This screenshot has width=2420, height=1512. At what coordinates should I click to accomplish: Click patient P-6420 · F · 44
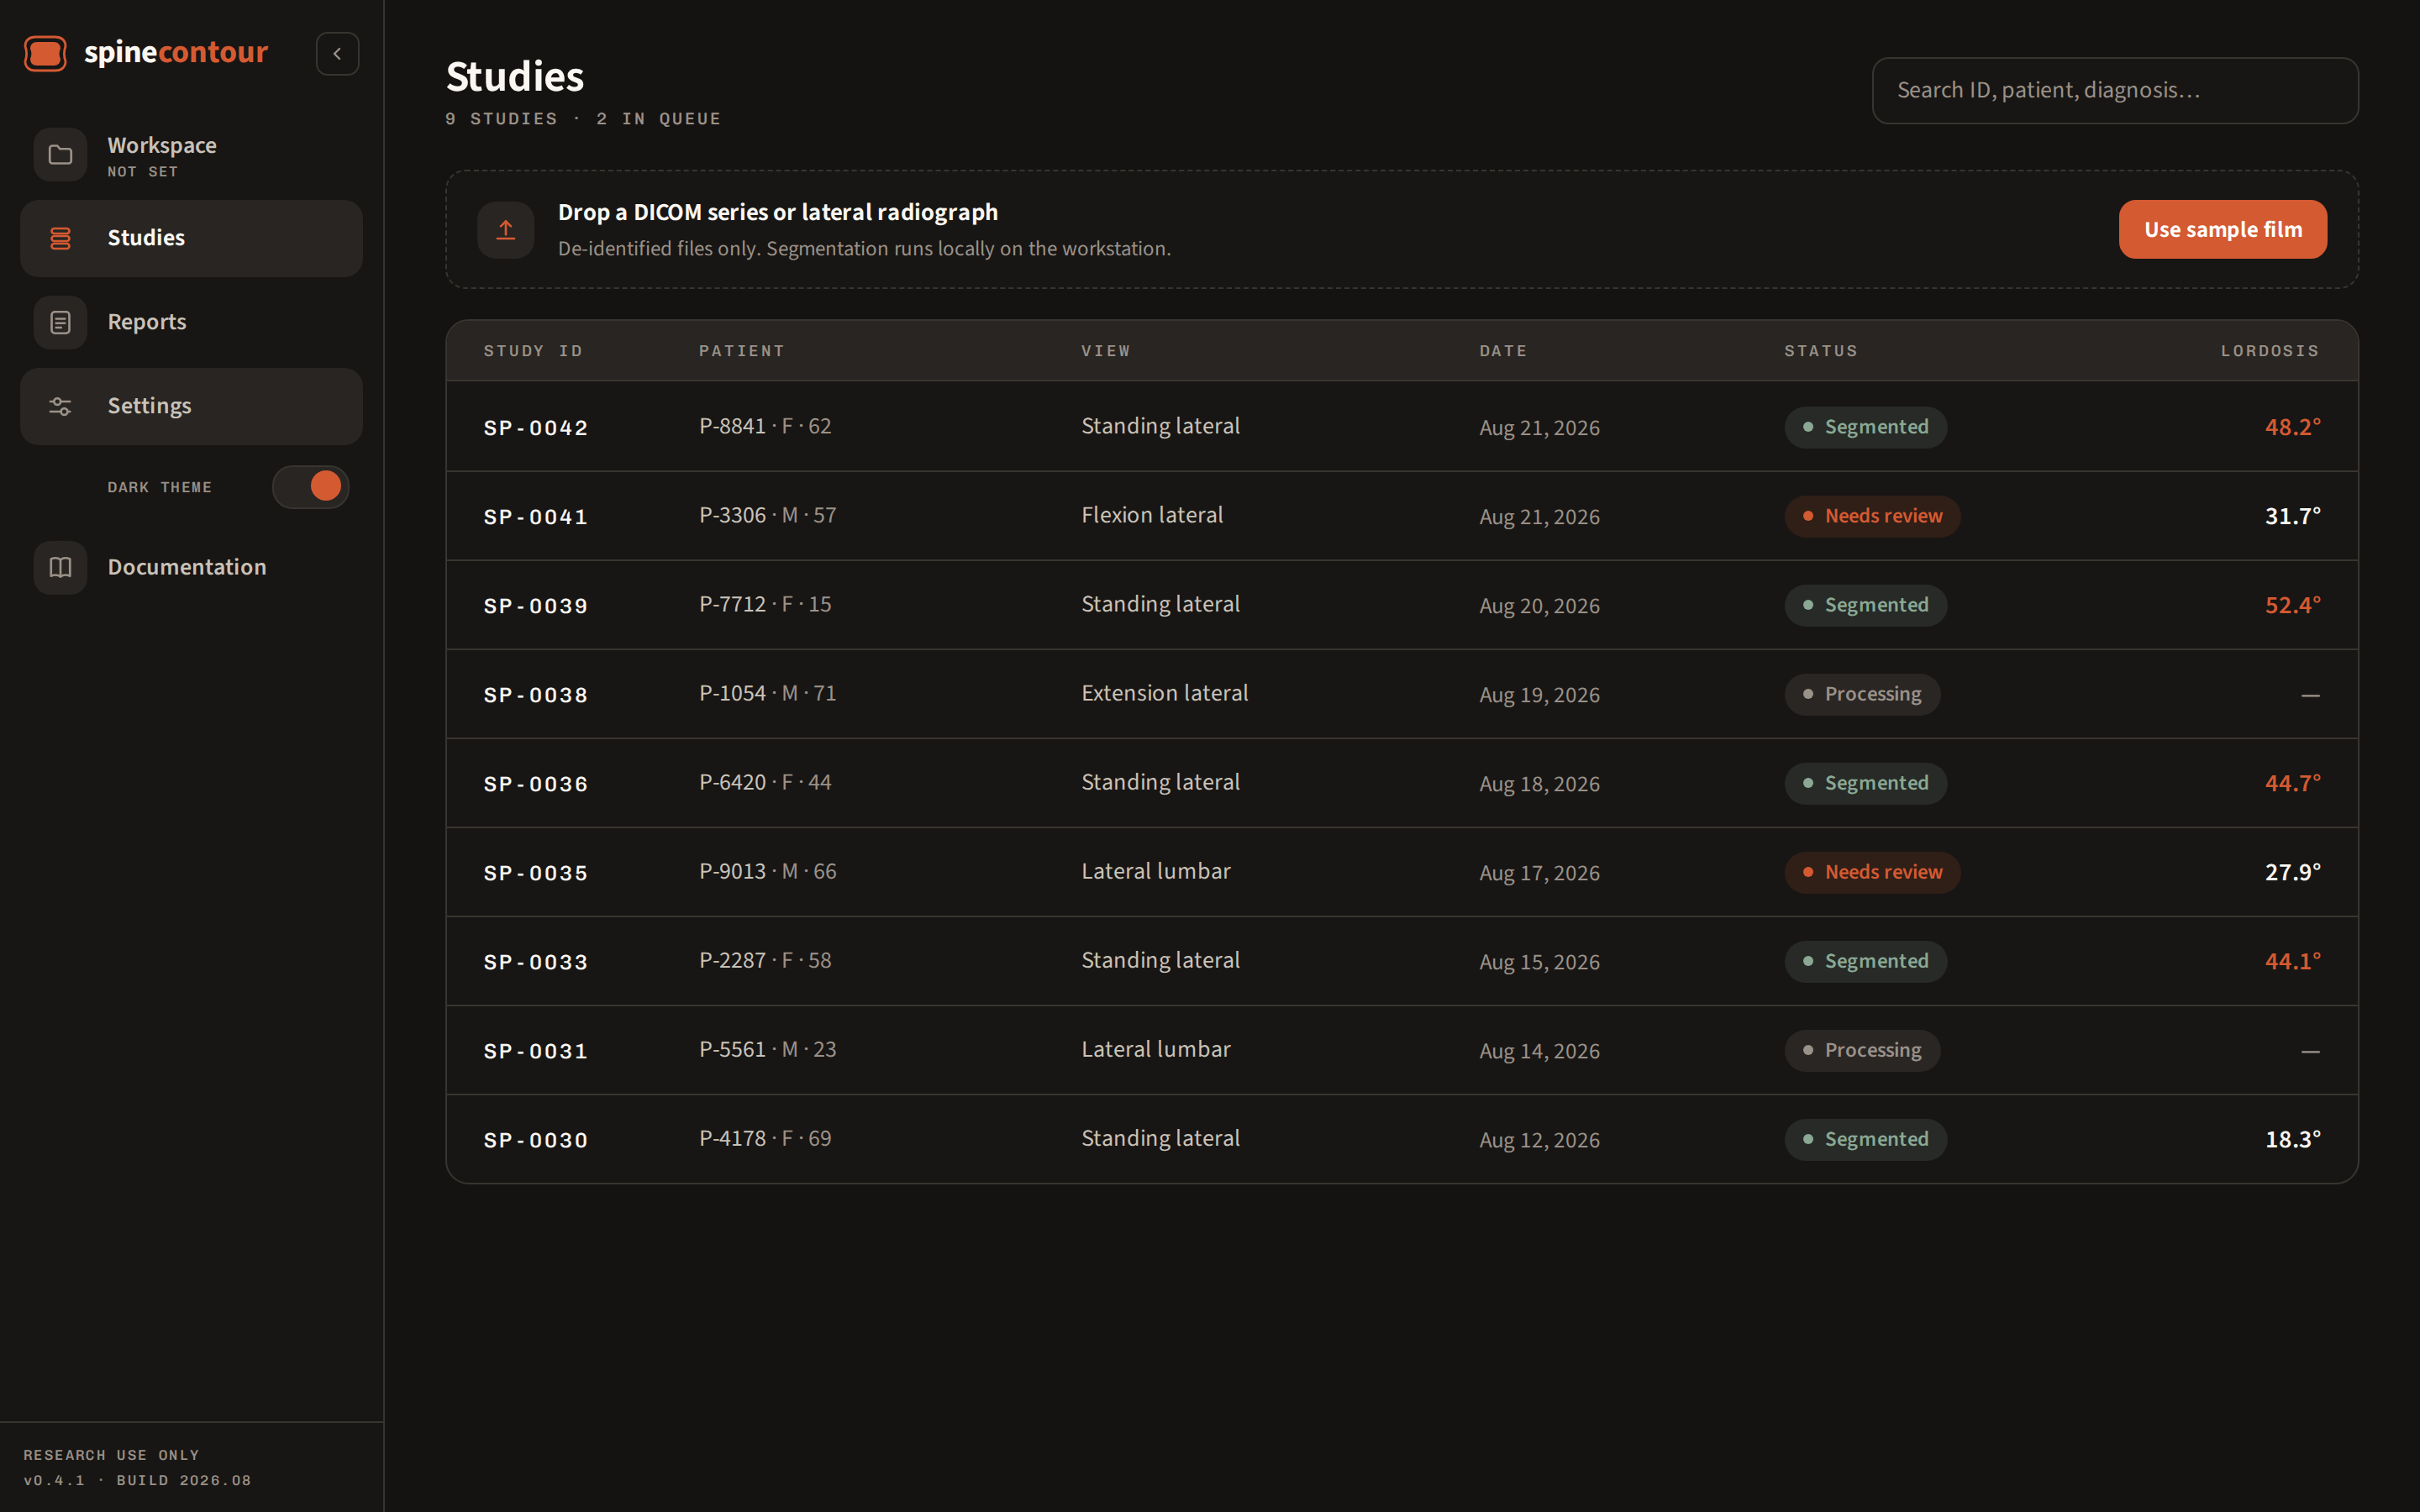coord(765,782)
